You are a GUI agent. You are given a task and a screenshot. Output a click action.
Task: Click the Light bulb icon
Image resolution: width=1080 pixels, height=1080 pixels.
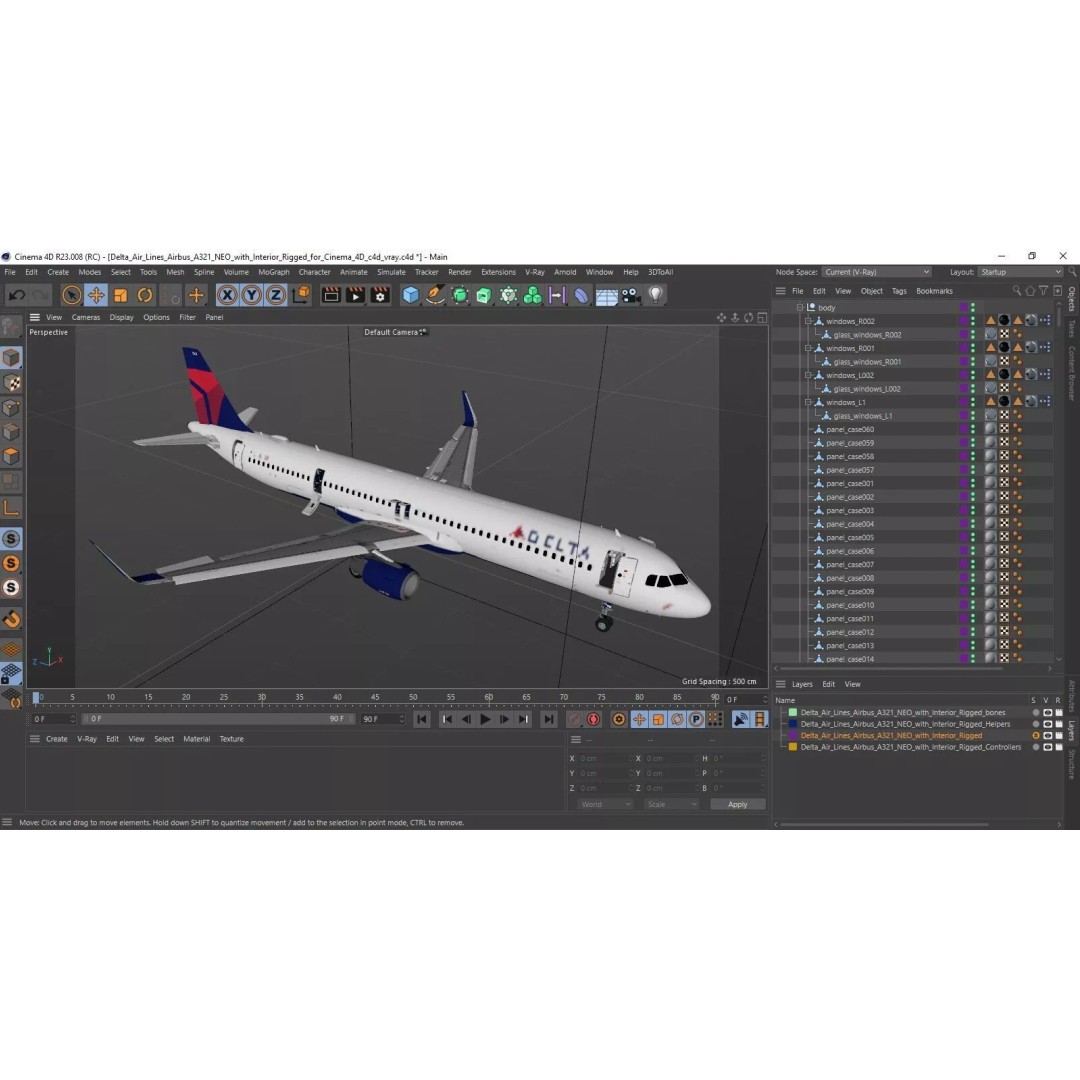[x=655, y=295]
